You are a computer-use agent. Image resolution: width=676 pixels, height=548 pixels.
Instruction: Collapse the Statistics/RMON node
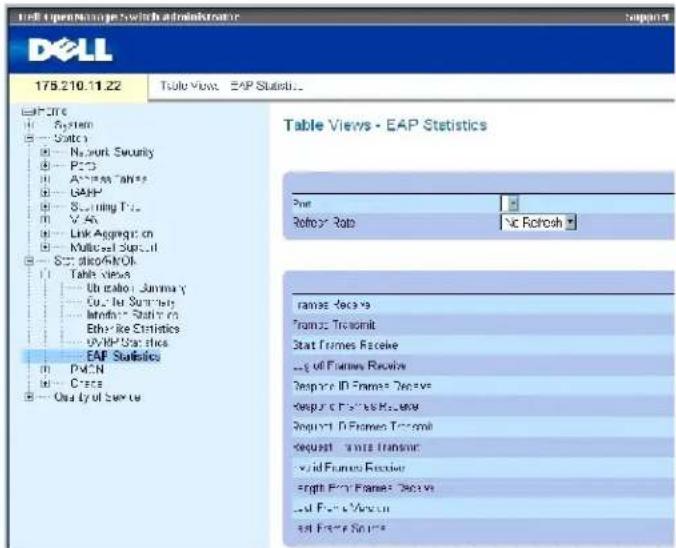(x=29, y=261)
